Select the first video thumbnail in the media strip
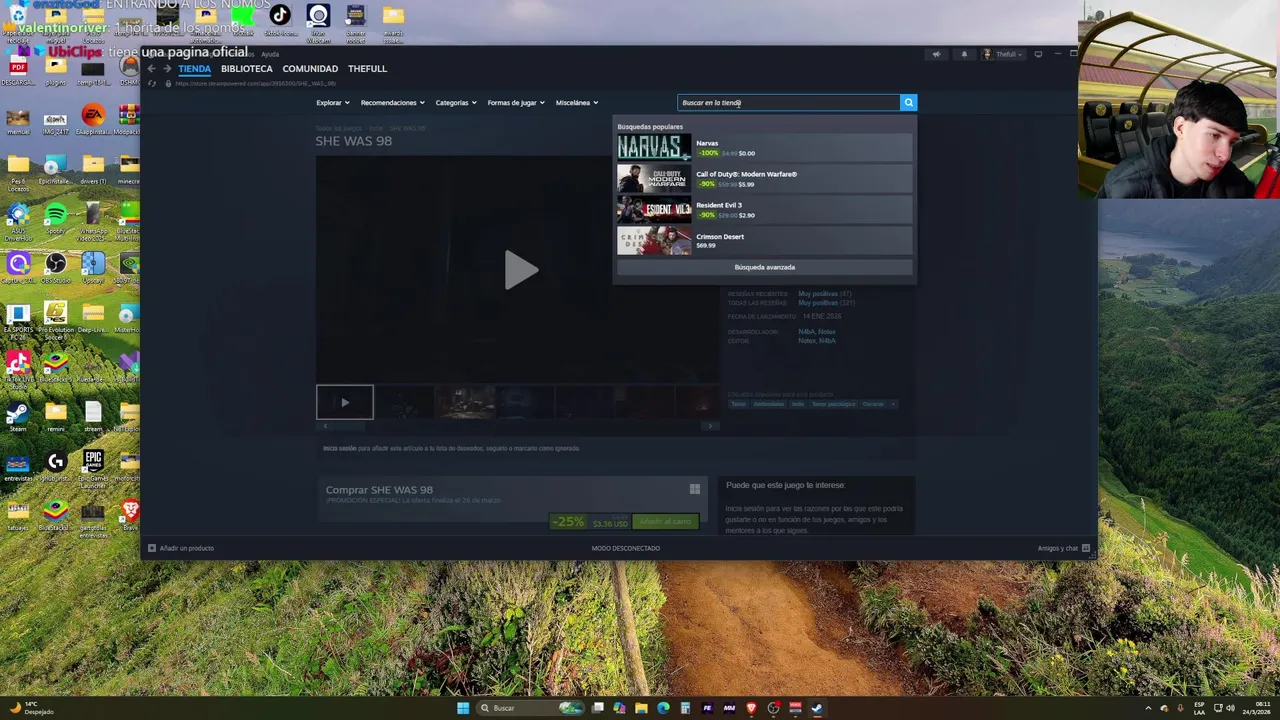This screenshot has width=1280, height=720. click(345, 402)
